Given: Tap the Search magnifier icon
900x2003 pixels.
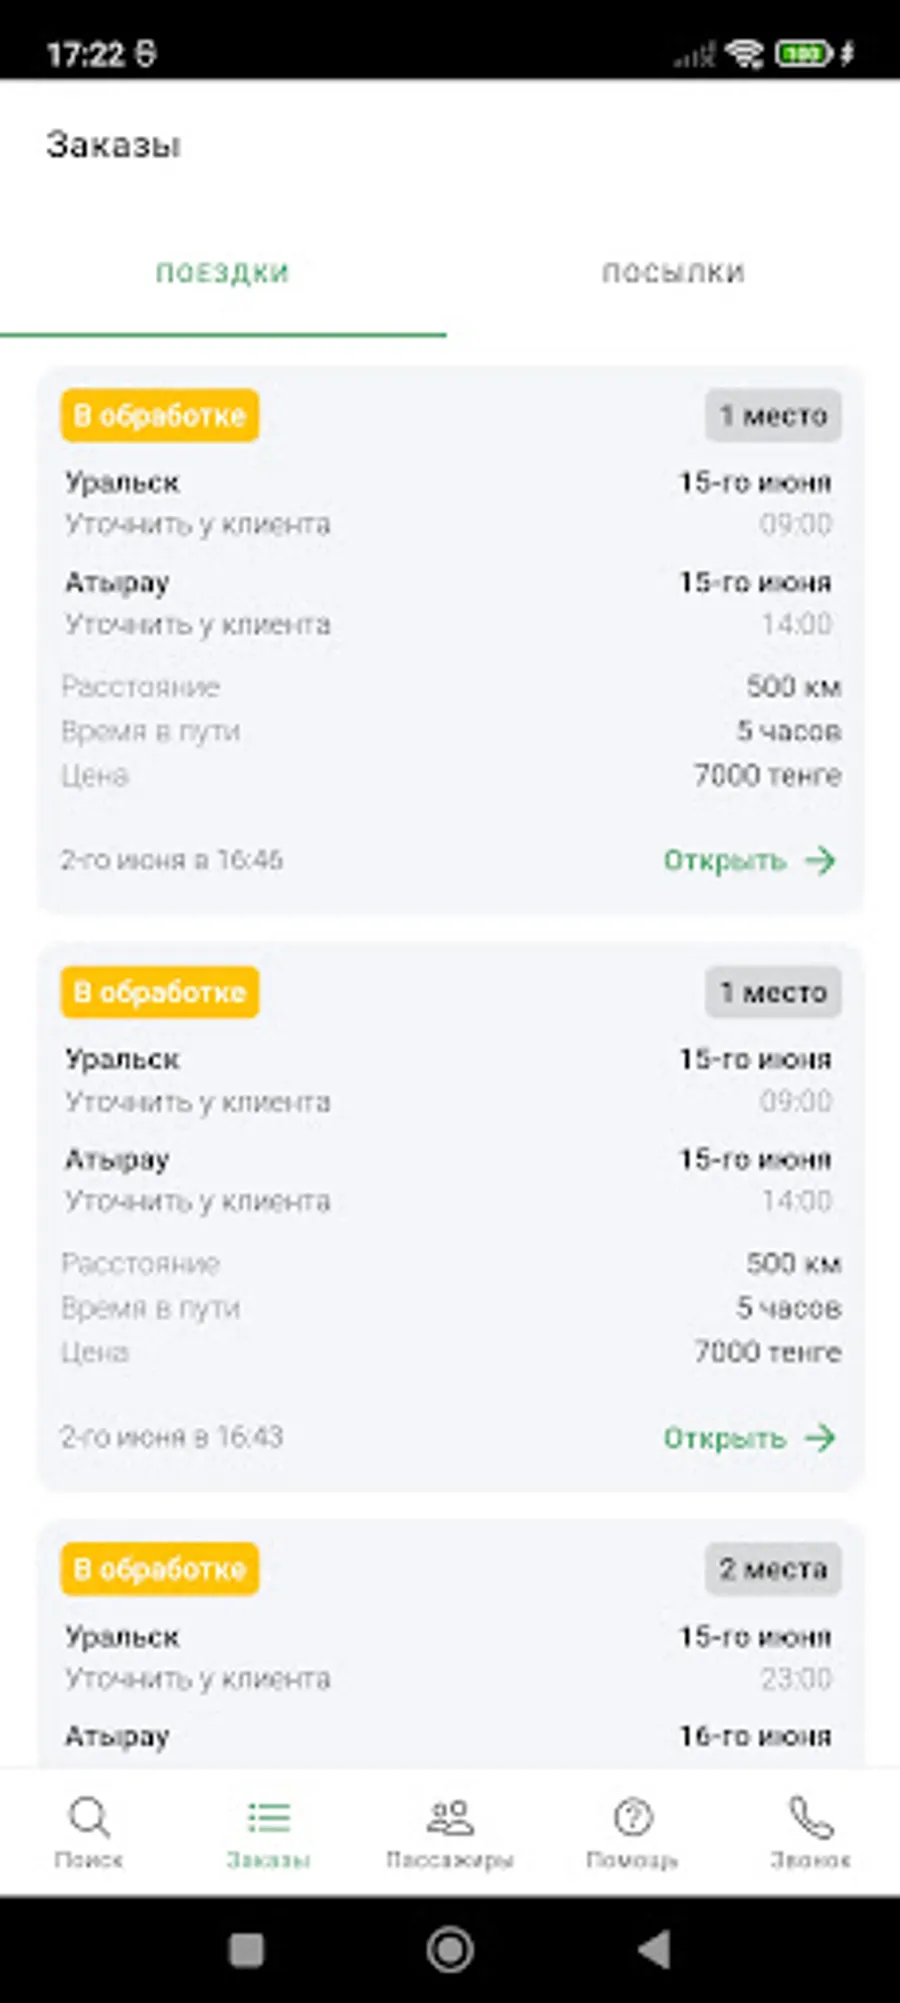Looking at the screenshot, I should click(x=89, y=1816).
